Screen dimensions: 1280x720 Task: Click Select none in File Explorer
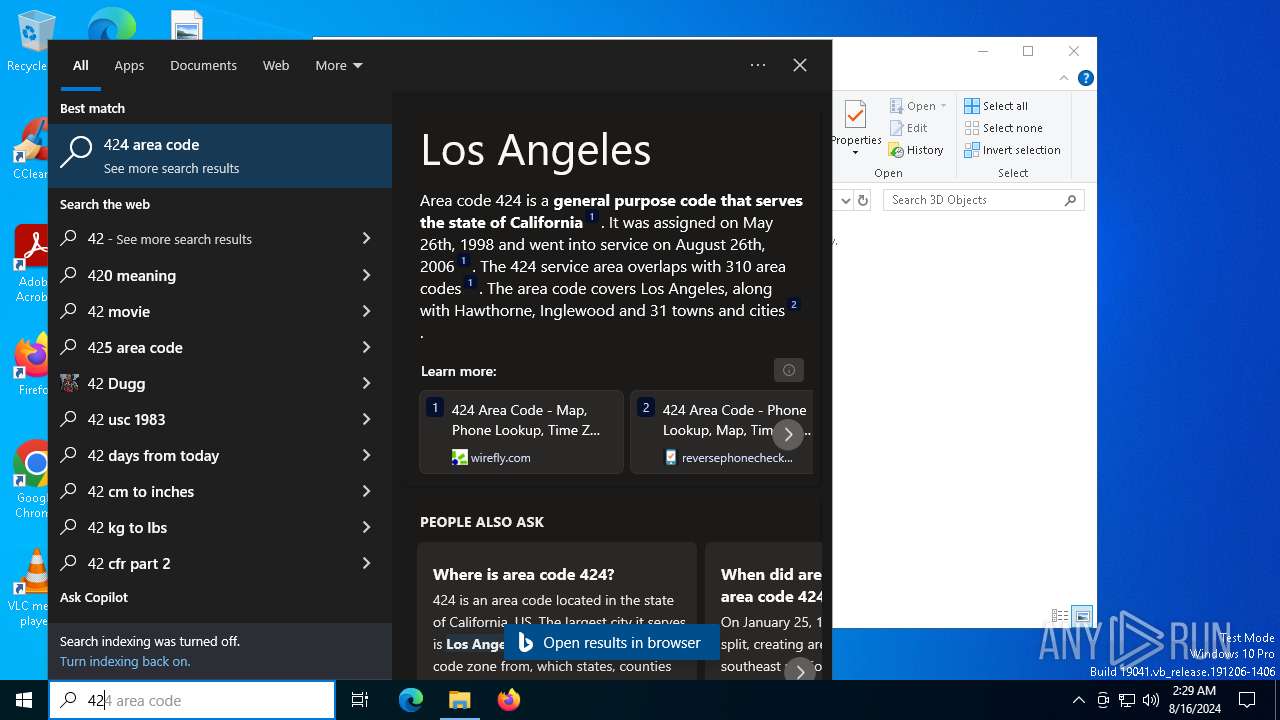point(1003,128)
